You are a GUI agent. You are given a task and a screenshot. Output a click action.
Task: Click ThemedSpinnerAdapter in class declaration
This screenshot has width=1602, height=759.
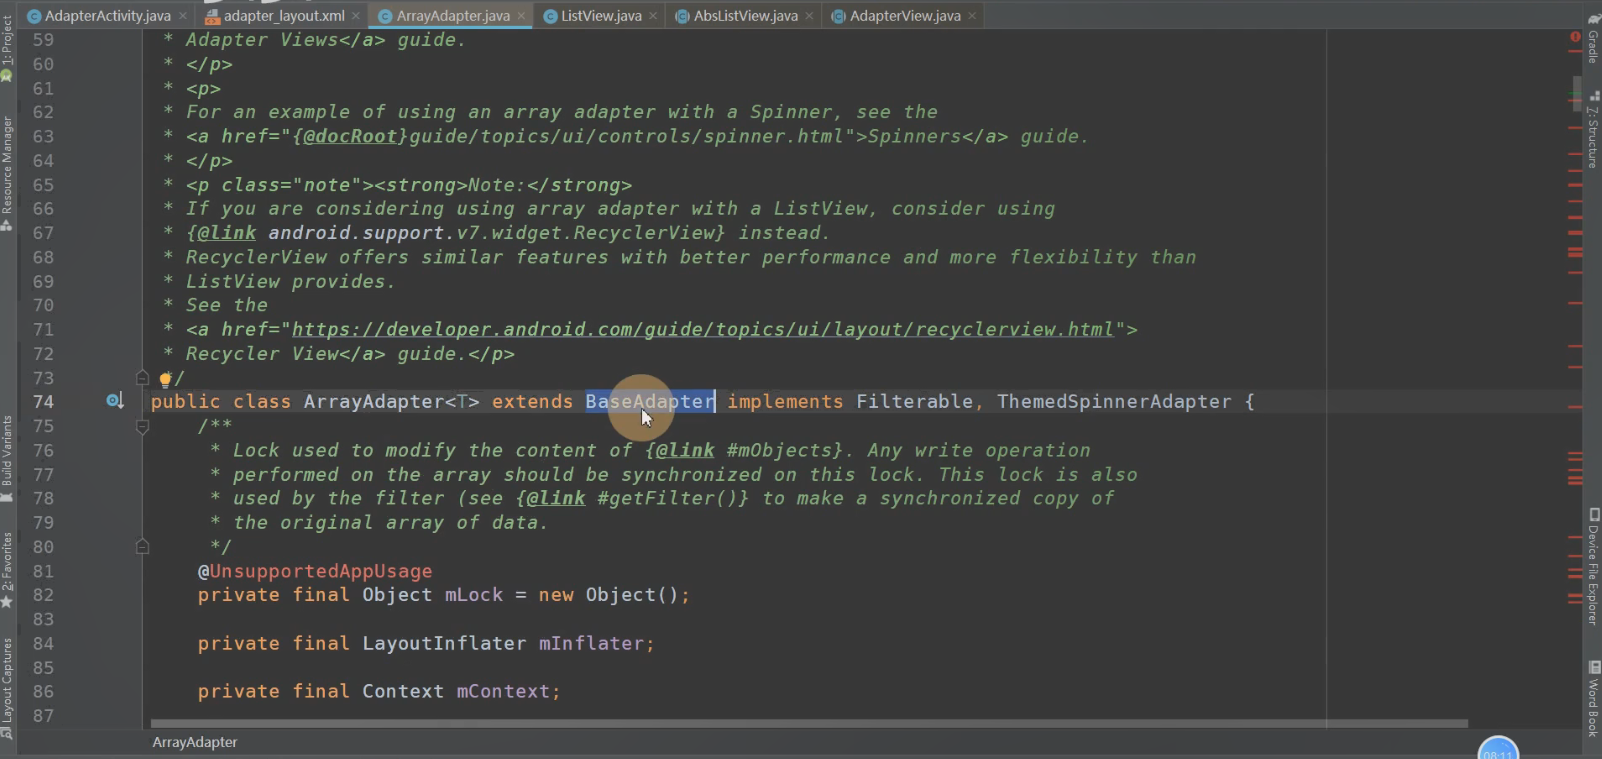(x=1114, y=401)
